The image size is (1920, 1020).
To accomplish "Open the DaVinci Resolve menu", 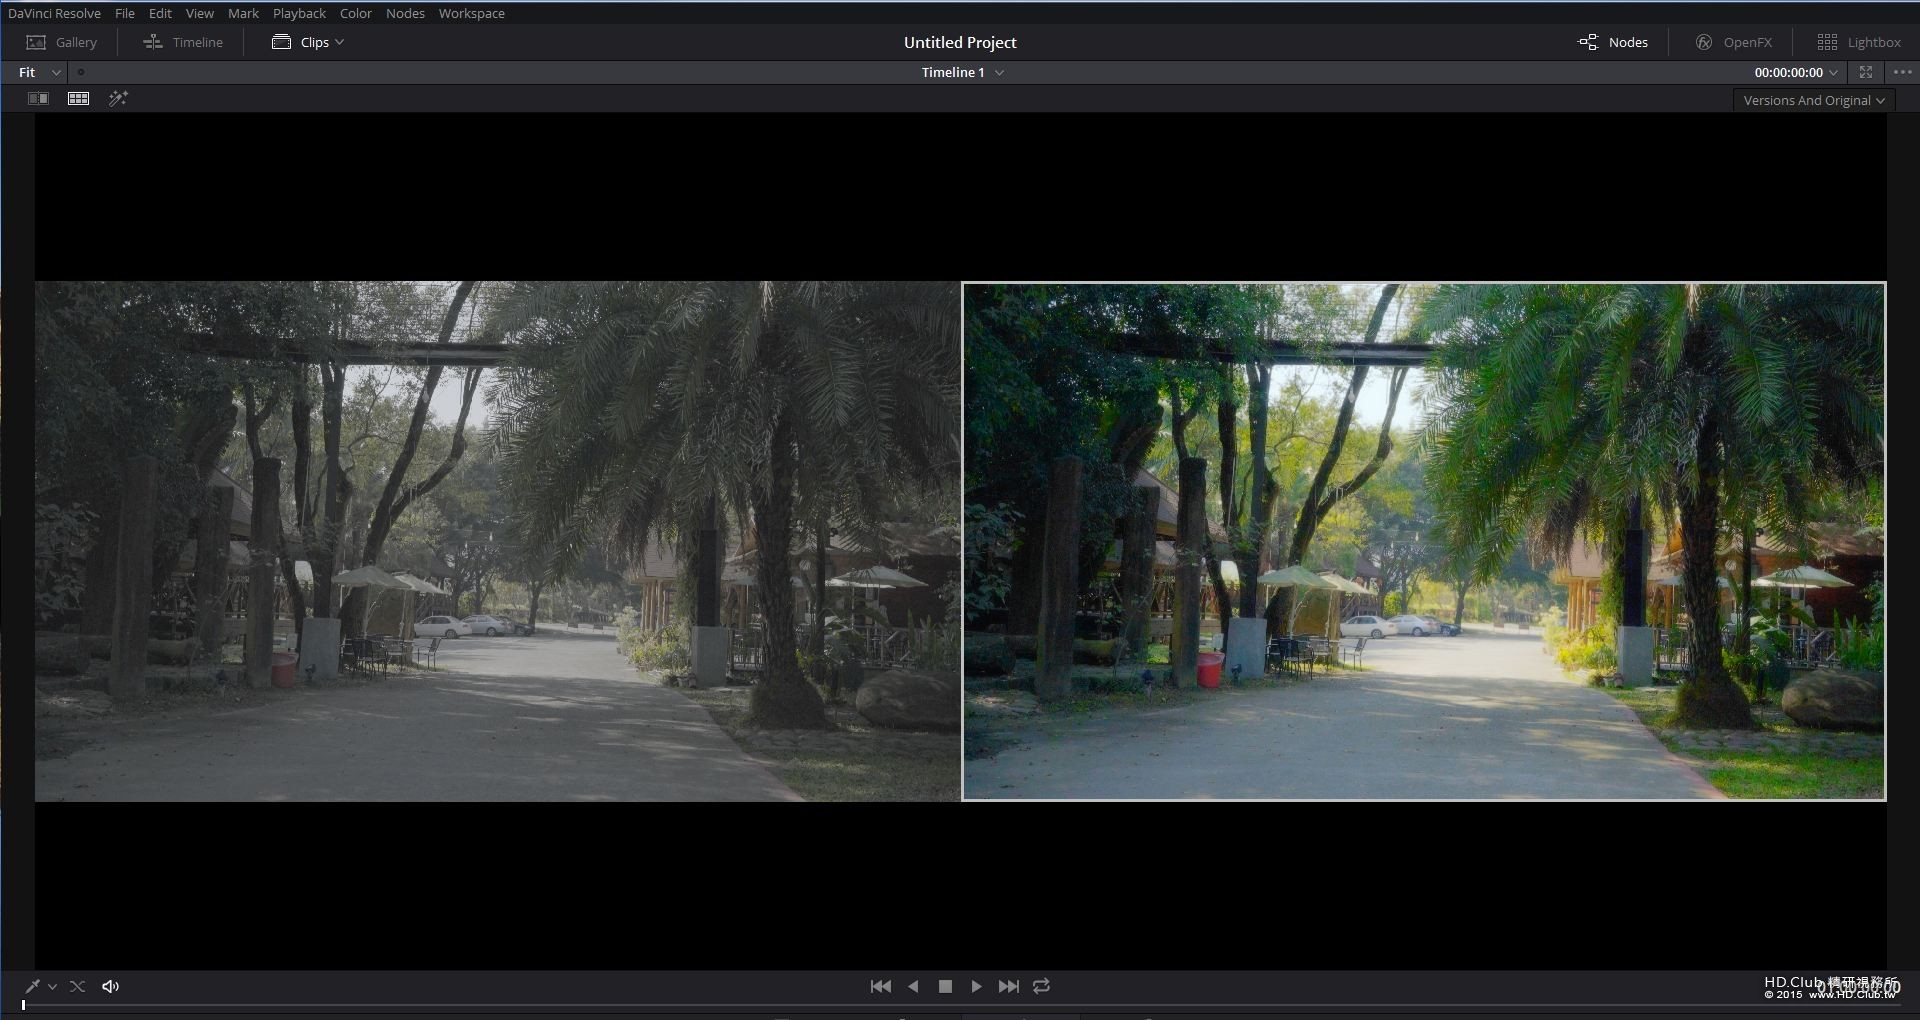I will coord(54,13).
